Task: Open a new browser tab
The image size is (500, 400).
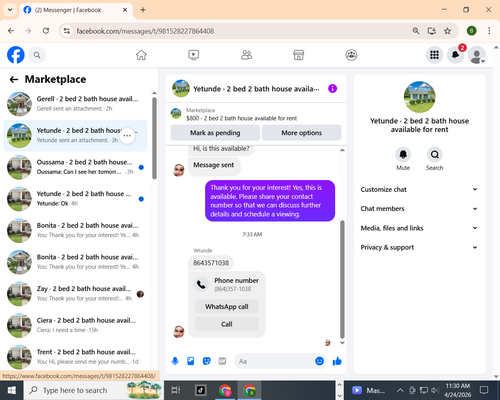Action: click(x=143, y=10)
